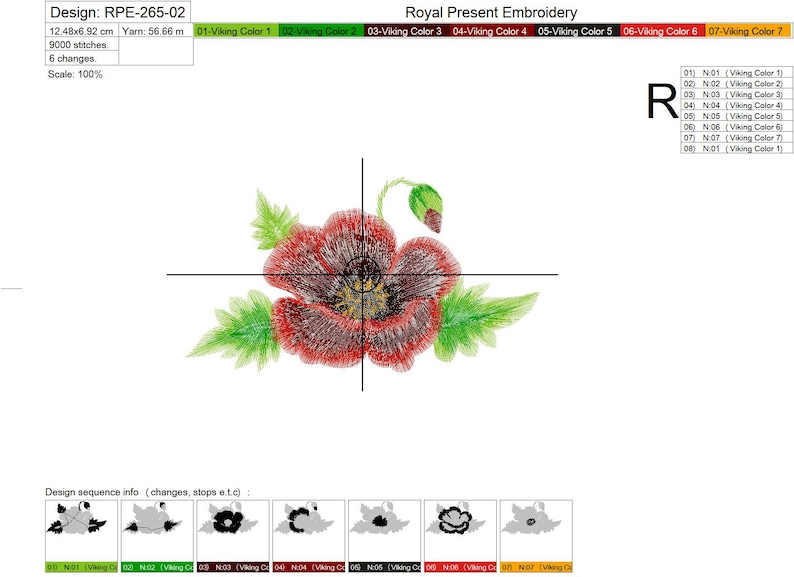
Task: Click sequence thumbnail 06 petal outline
Action: pos(460,536)
